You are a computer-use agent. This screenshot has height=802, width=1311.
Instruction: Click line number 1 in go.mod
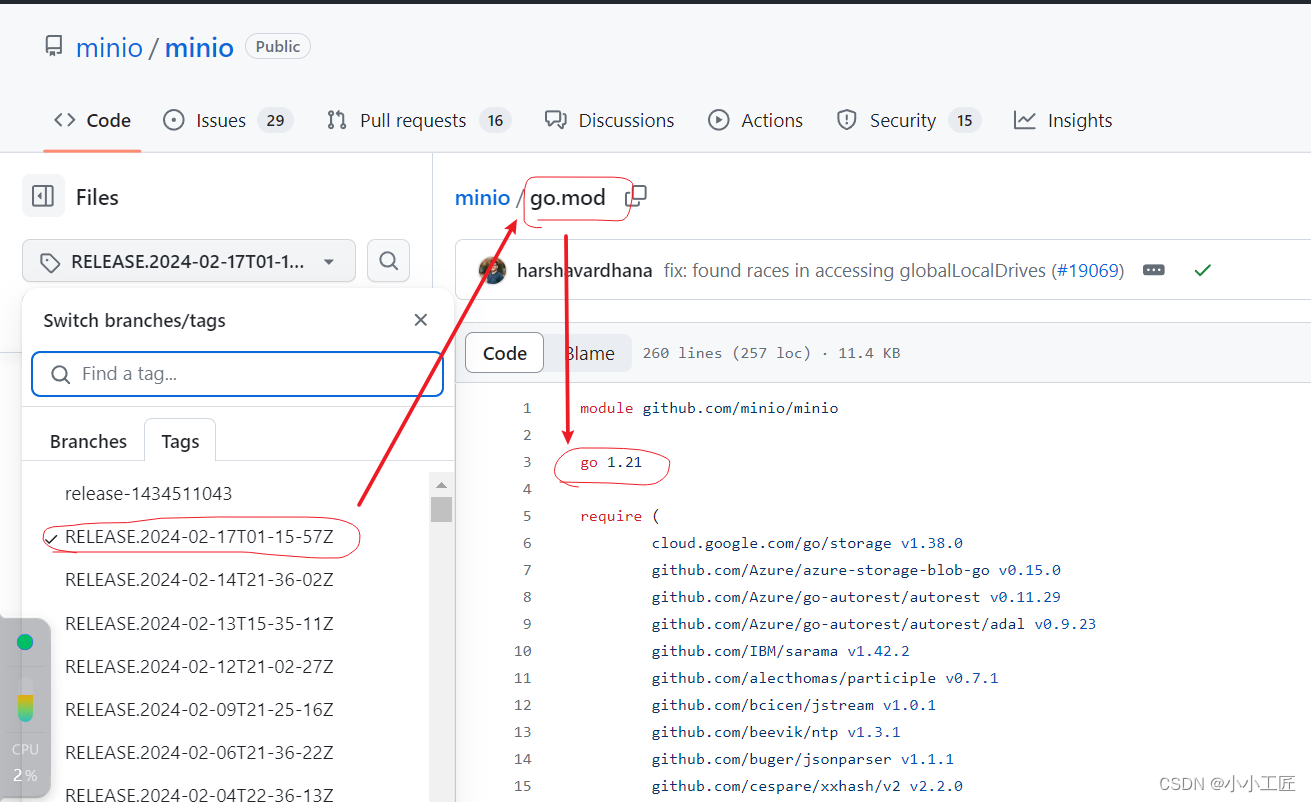point(527,408)
